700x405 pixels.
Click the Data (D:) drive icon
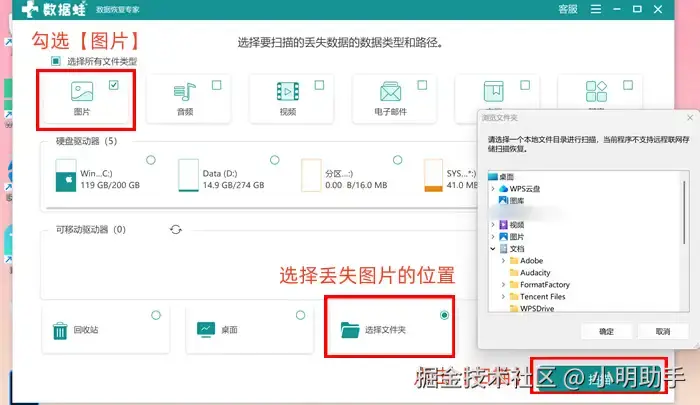coord(188,175)
